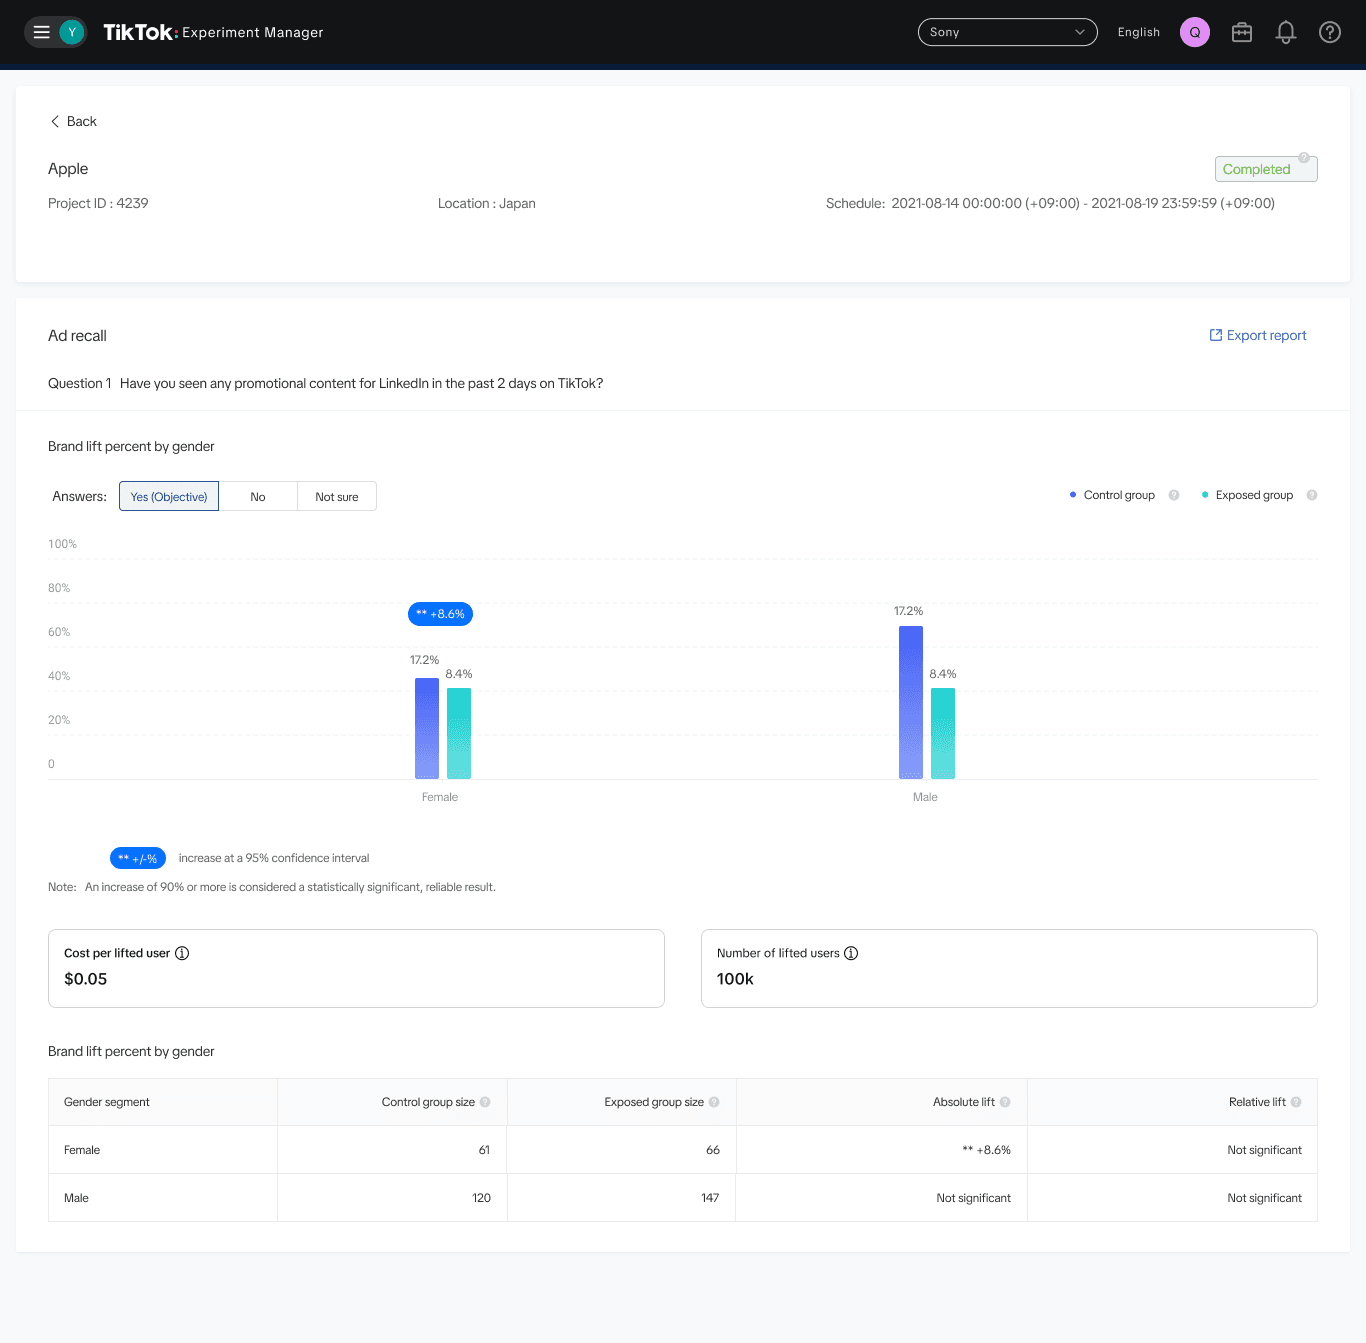This screenshot has width=1366, height=1343.
Task: Click the Female exposed group bar
Action: click(x=459, y=733)
